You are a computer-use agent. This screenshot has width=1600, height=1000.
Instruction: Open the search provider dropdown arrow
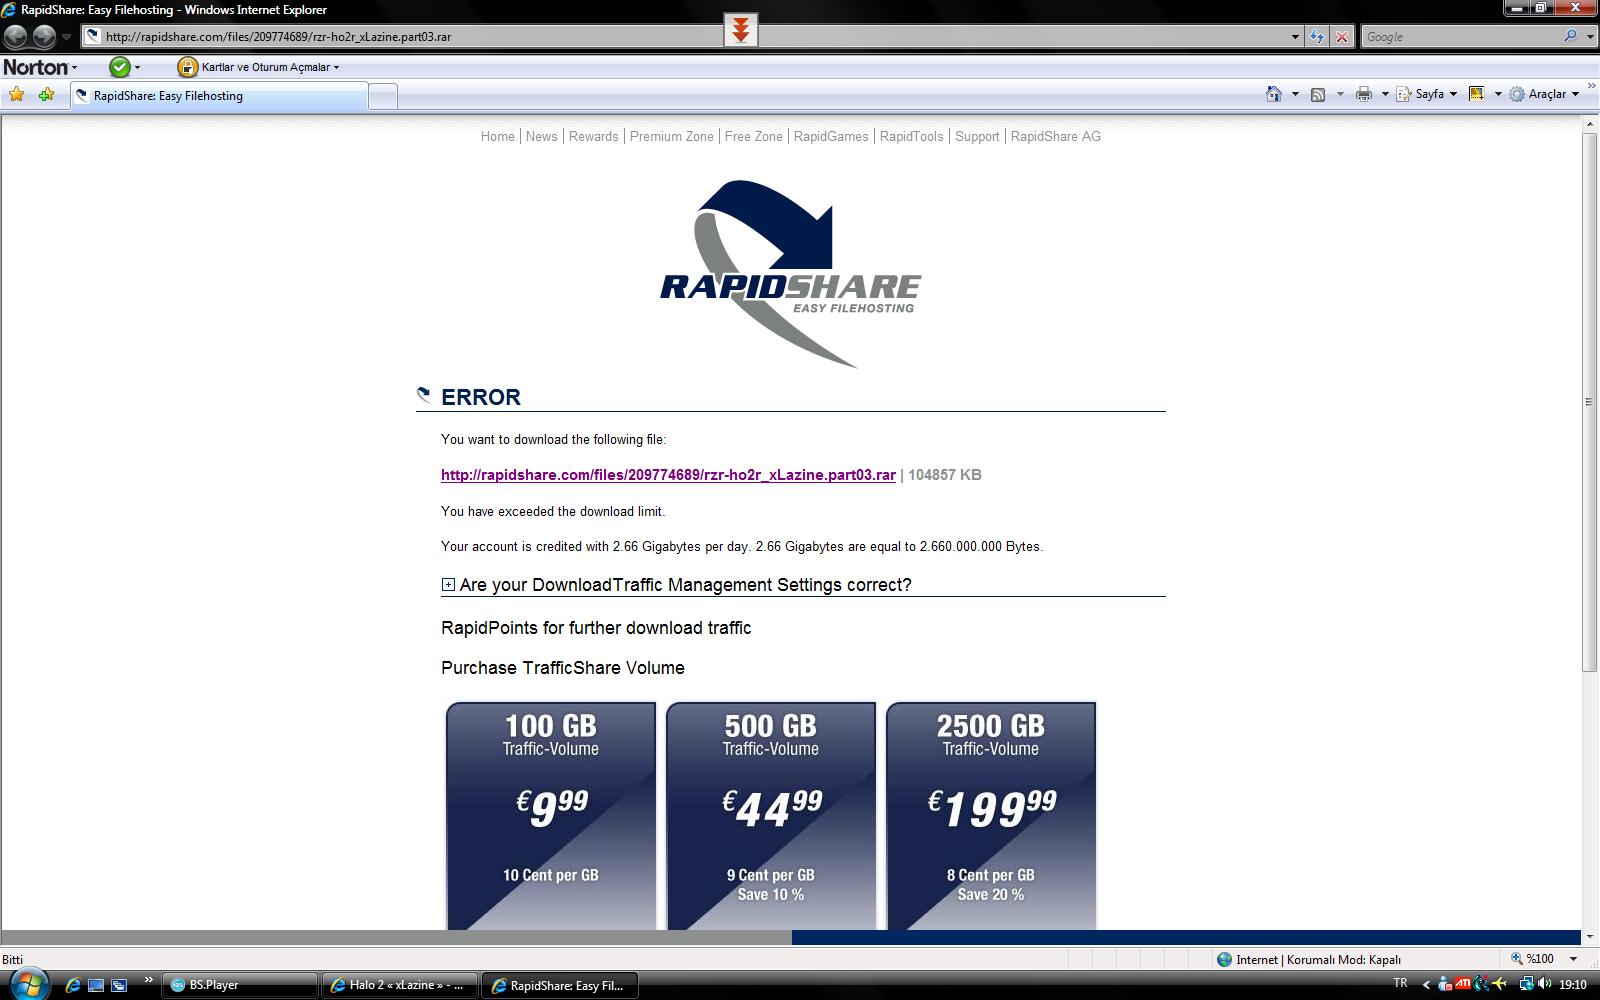[x=1590, y=37]
